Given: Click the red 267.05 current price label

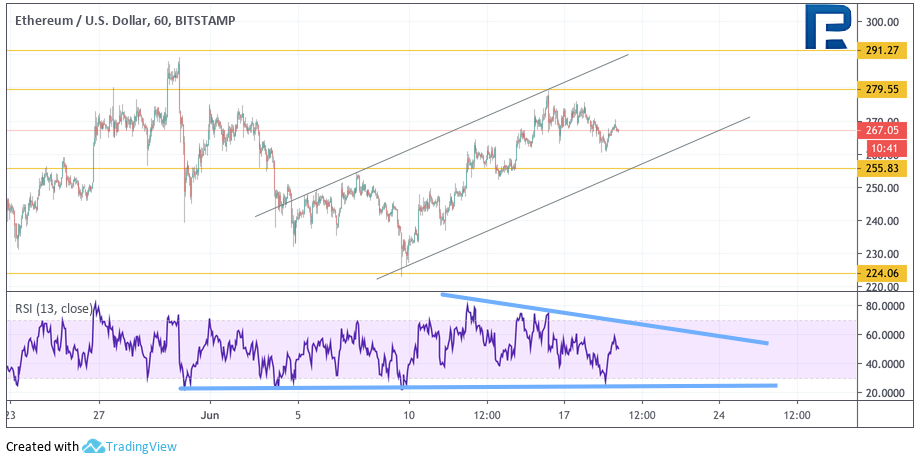Looking at the screenshot, I should pyautogui.click(x=885, y=130).
